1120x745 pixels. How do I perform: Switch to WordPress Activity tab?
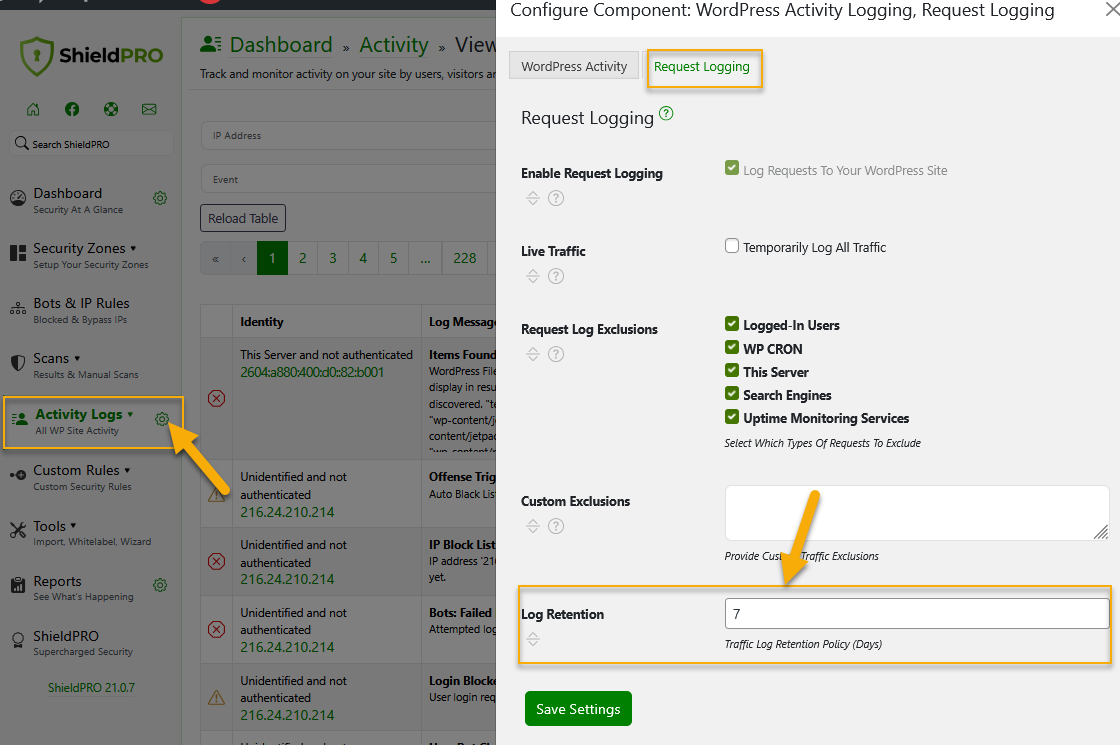point(574,66)
